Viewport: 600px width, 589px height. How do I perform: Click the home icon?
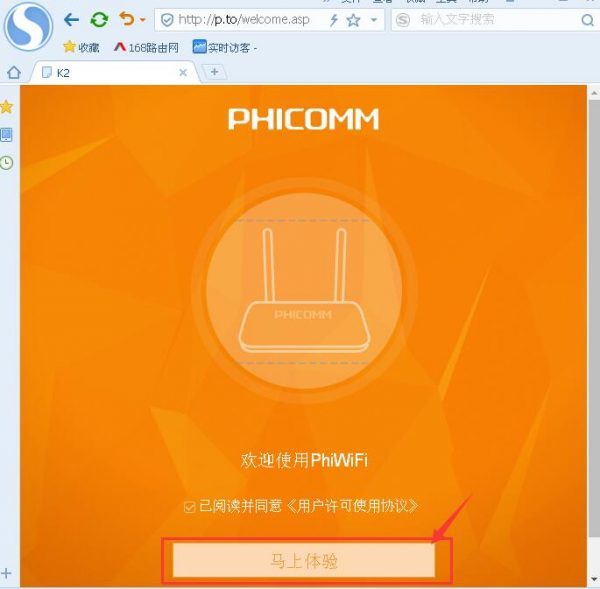tap(14, 72)
